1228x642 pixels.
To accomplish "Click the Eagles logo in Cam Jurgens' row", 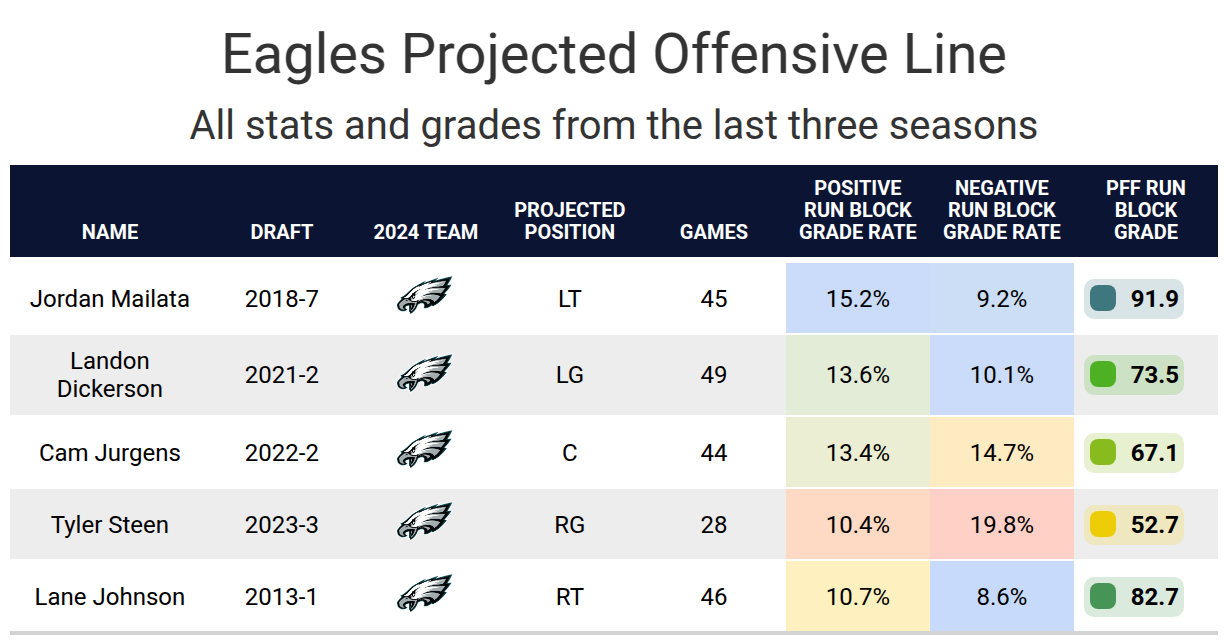I will tap(425, 451).
